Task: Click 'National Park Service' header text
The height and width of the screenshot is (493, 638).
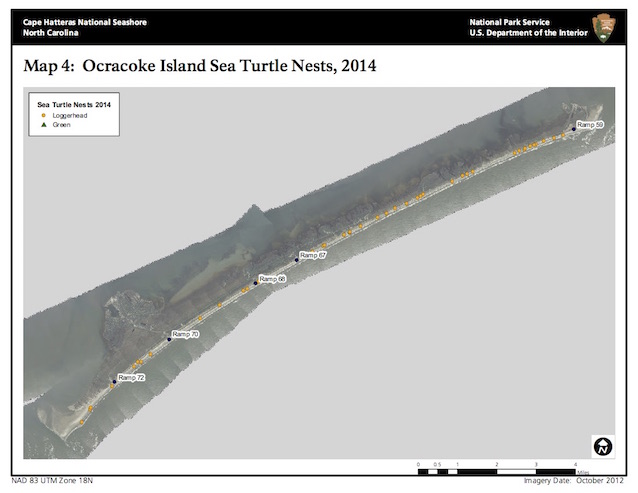Action: click(x=509, y=22)
